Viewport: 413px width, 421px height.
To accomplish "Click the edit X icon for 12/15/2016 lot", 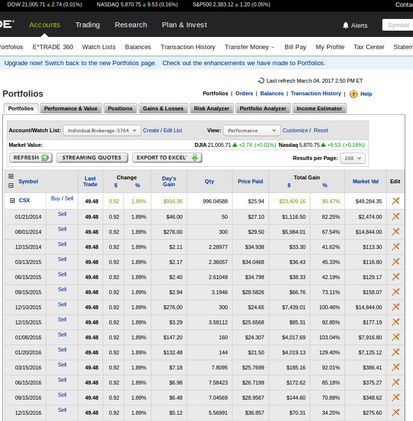I will pos(396,412).
